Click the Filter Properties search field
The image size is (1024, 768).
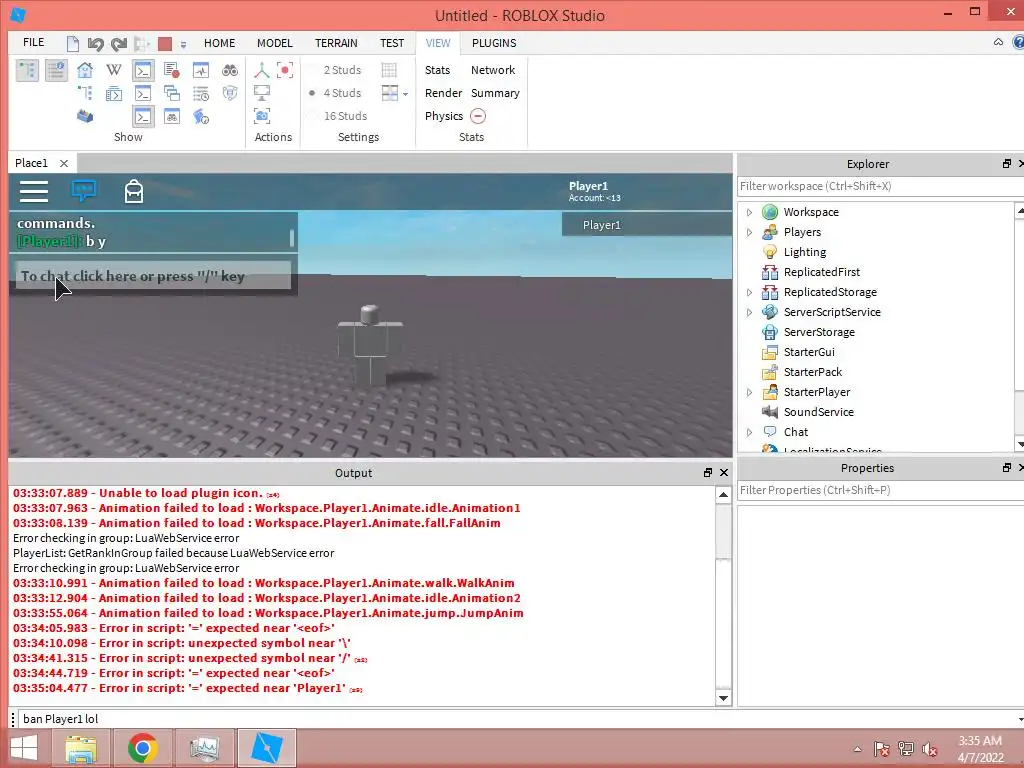(880, 490)
